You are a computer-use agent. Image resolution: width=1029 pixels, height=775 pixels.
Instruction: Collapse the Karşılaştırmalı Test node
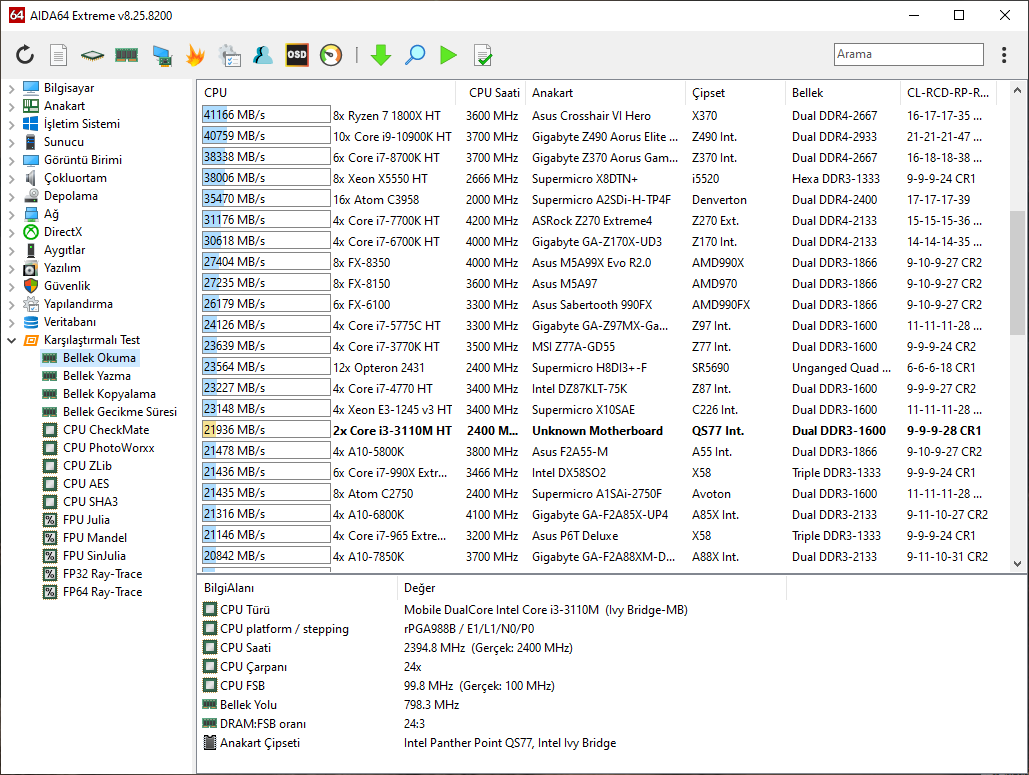click(x=11, y=340)
